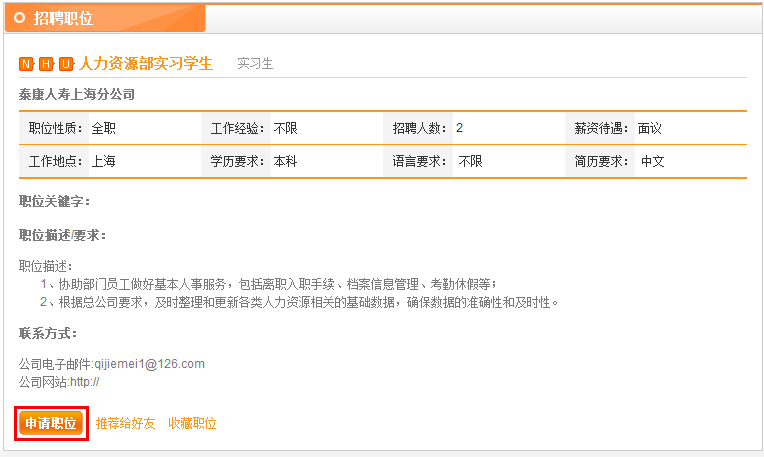Click the 工作地点 value 上海
Screen dimensions: 764x457
pyautogui.click(x=104, y=161)
